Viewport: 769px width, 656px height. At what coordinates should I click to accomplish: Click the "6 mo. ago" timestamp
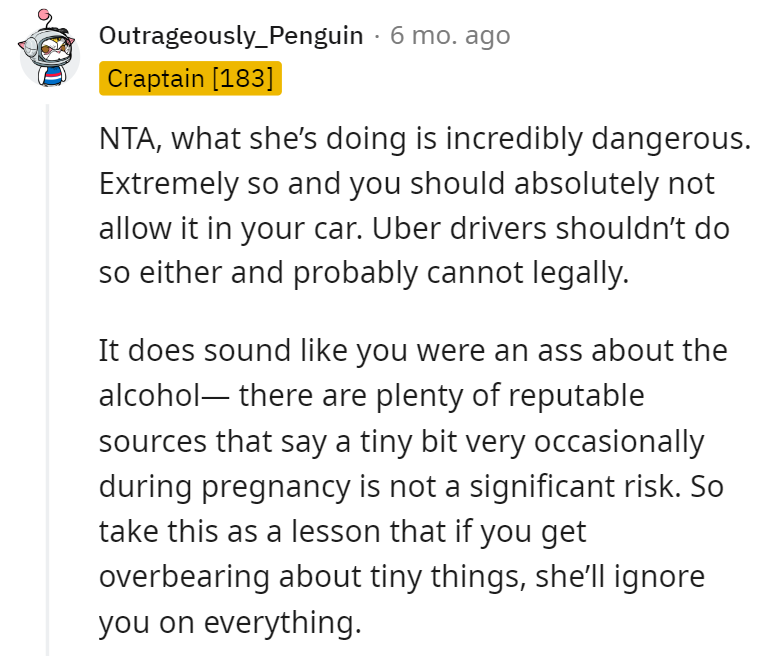(450, 36)
